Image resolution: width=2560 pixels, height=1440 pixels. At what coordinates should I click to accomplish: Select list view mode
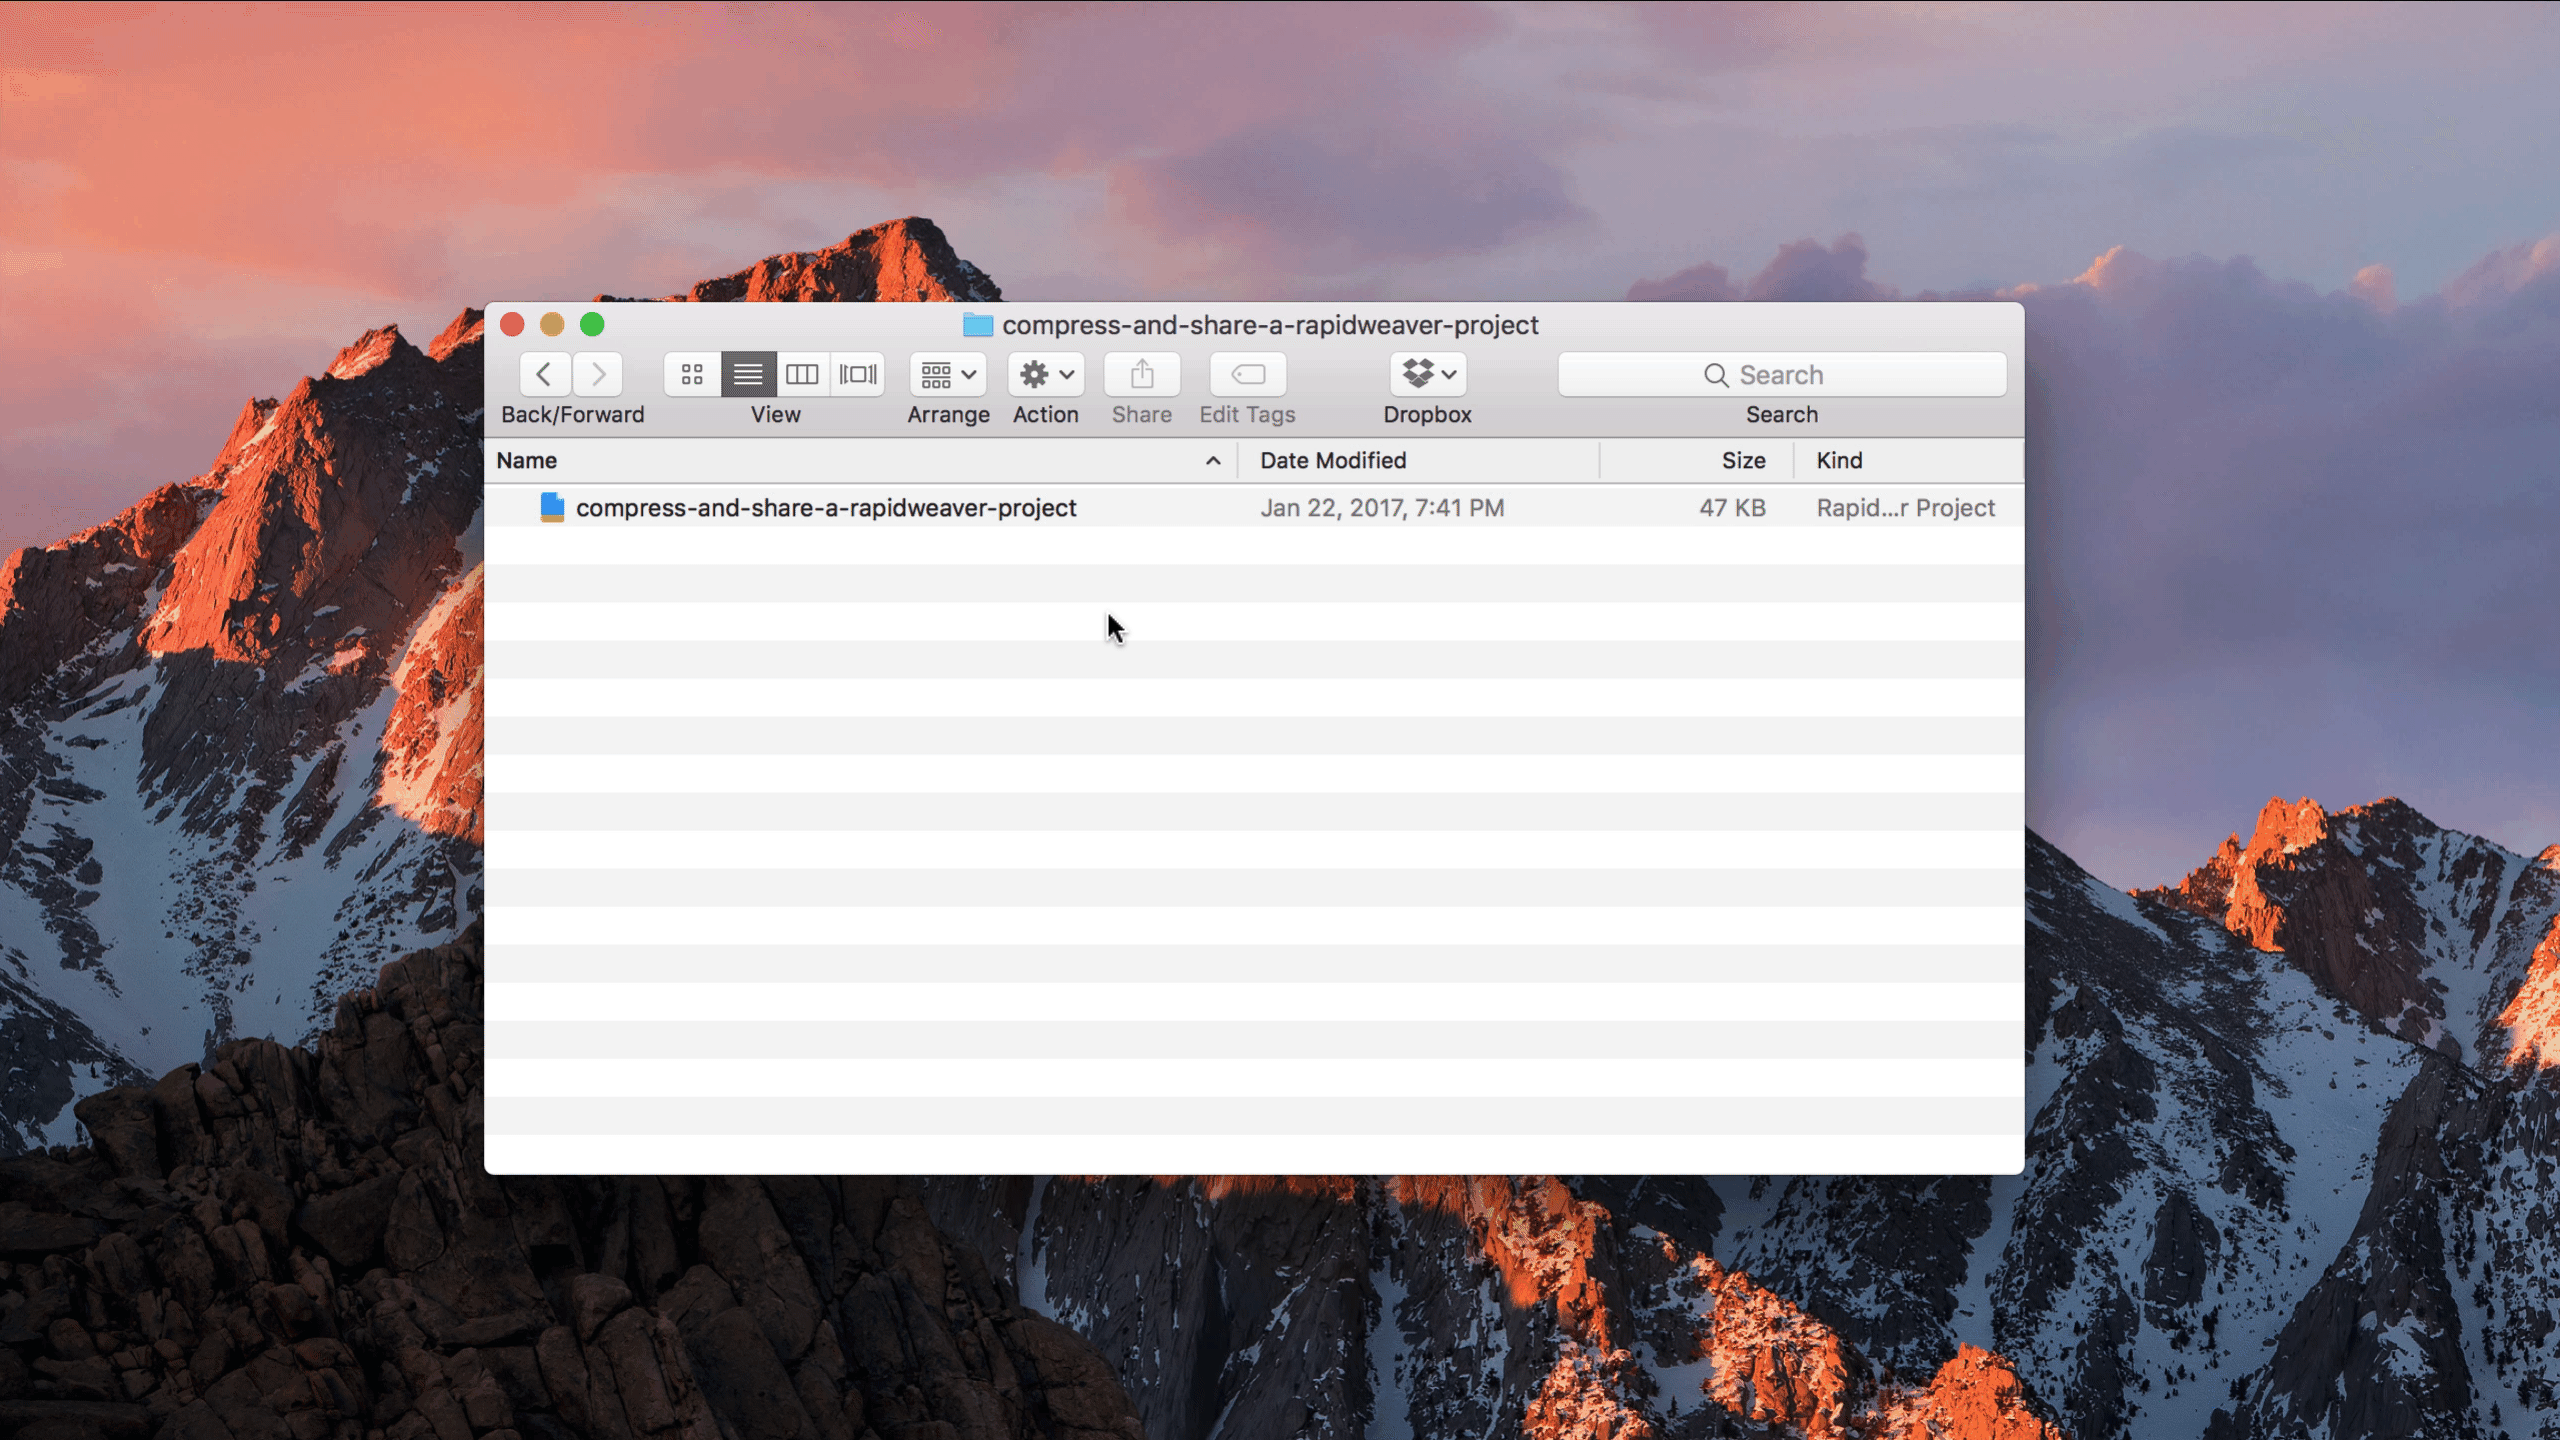click(x=748, y=374)
